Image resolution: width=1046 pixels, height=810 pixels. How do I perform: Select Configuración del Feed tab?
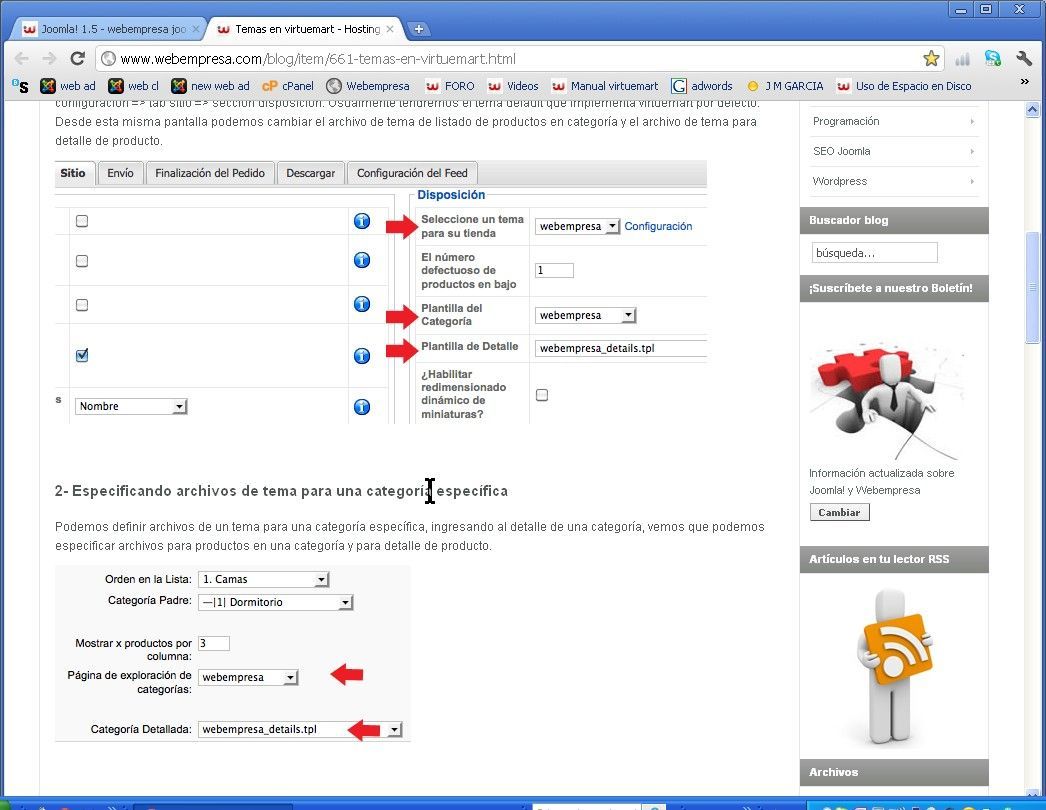click(x=412, y=173)
